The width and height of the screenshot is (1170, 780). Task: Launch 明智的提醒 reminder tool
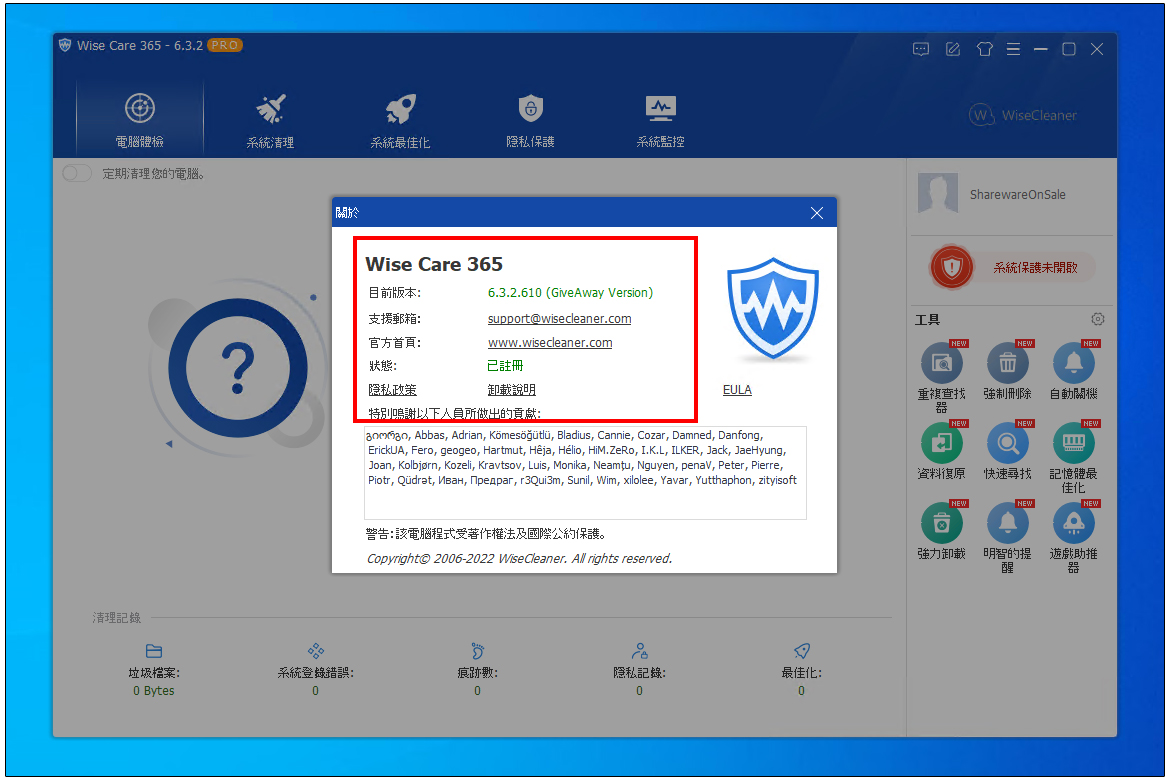[x=1007, y=537]
